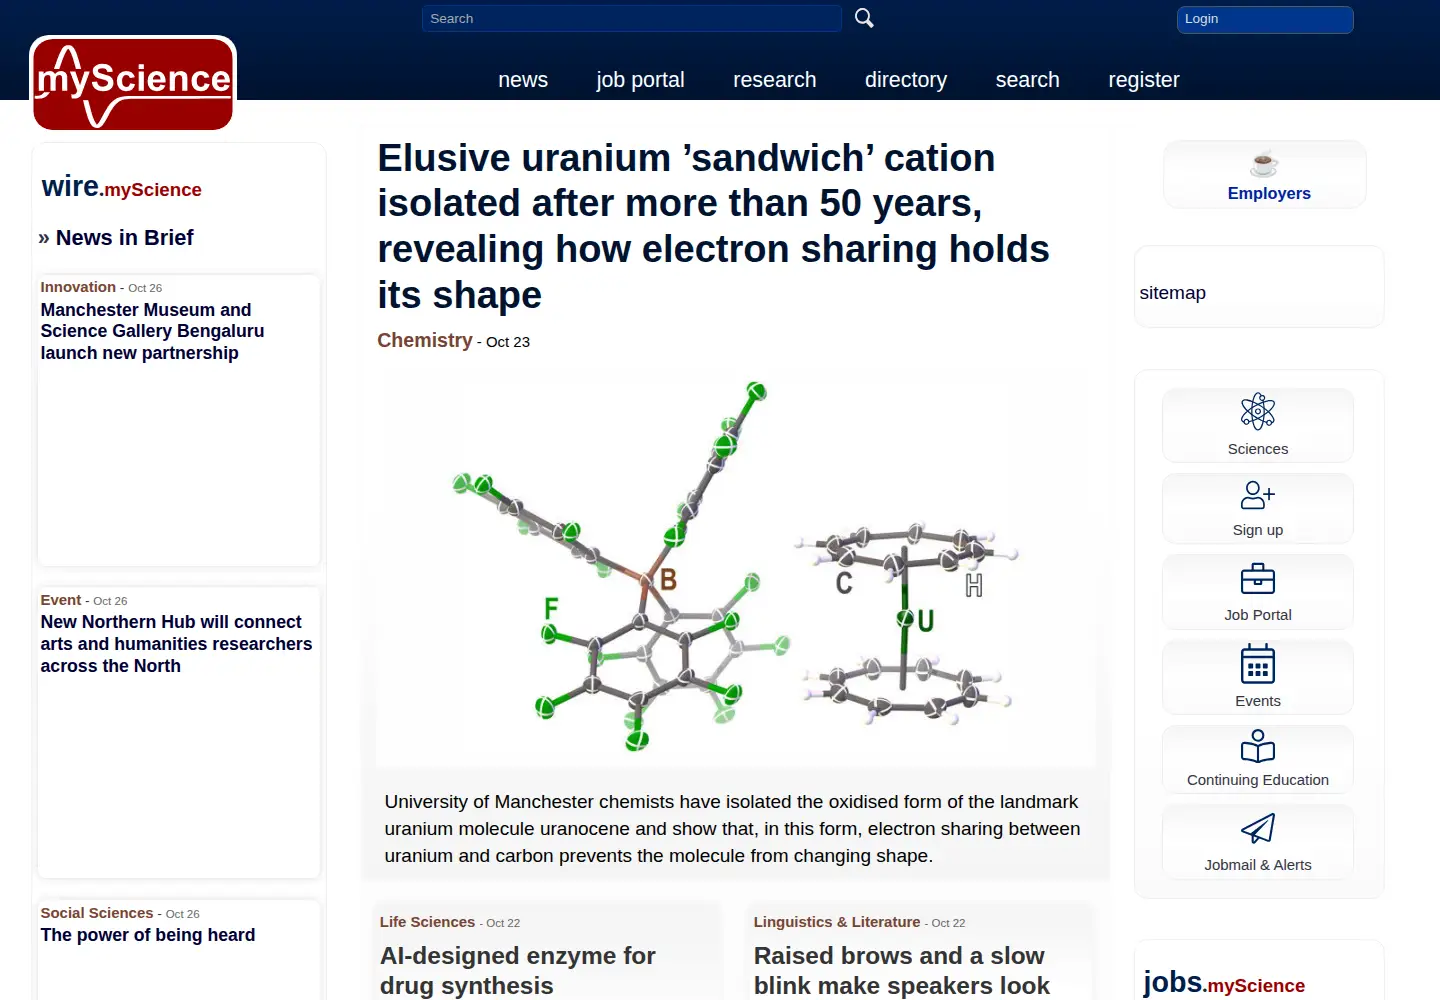Open the Chemistry category link
The image size is (1440, 1000).
(x=425, y=340)
